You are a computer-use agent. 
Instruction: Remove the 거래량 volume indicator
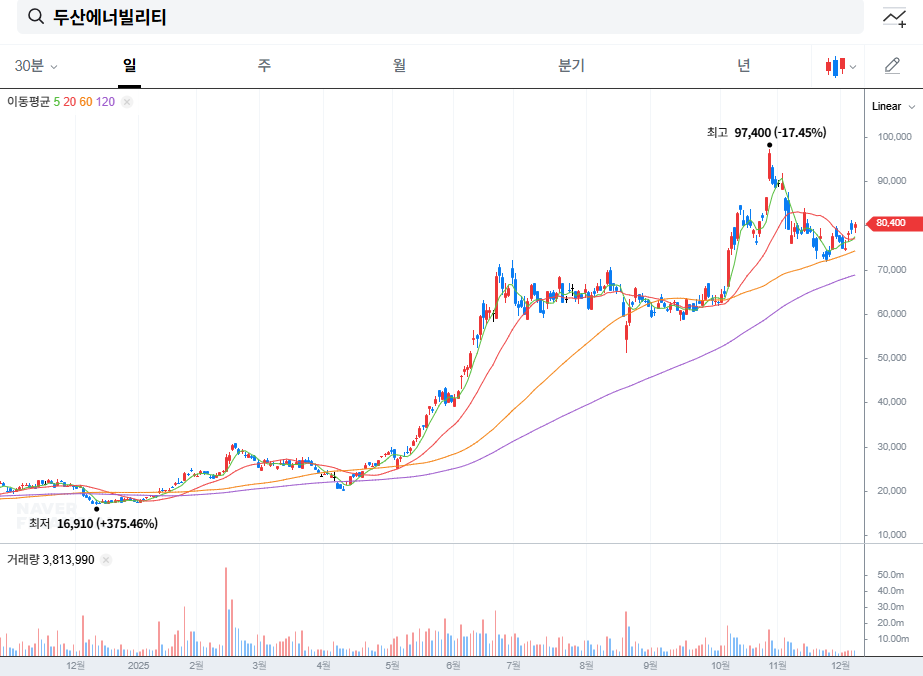click(106, 560)
